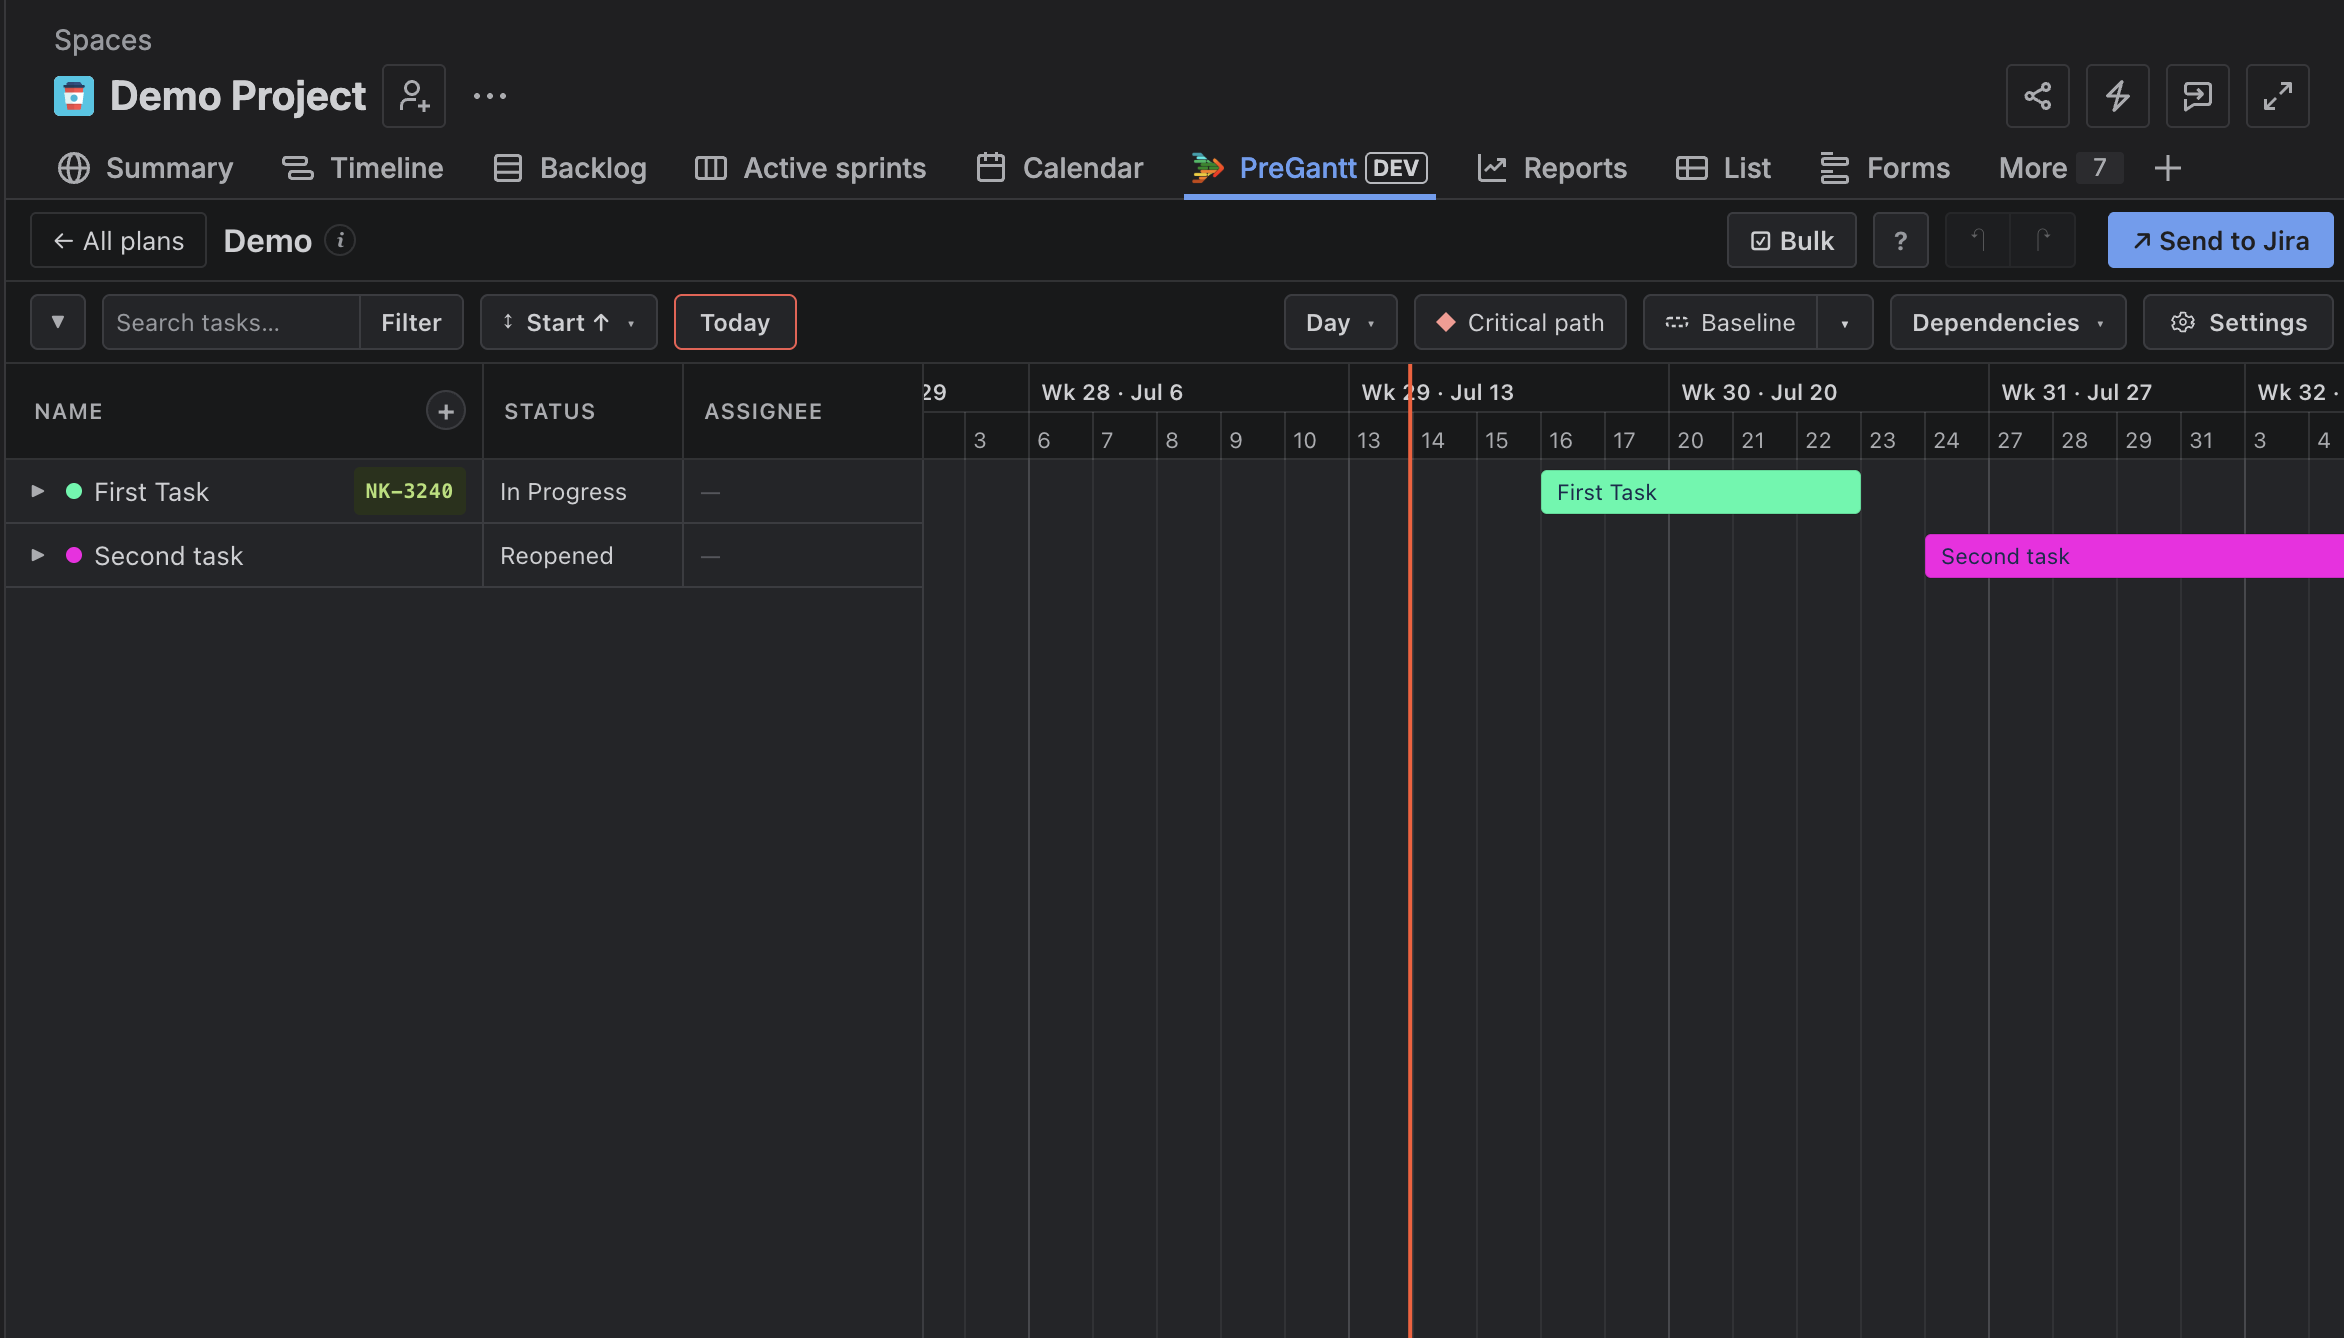Switch to the Summary tab
Viewport: 2344px width, 1338px height.
[x=145, y=168]
